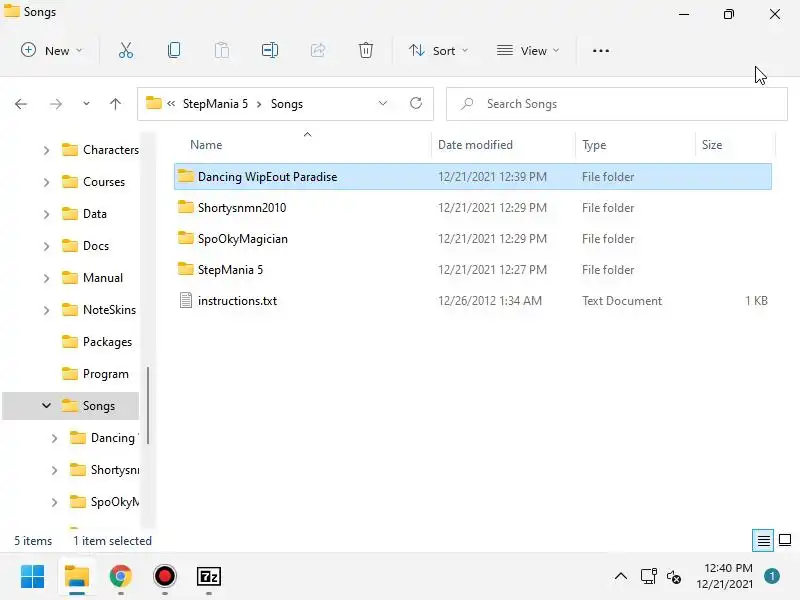800x600 pixels.
Task: Open the Sort options dropdown
Action: coord(439,51)
